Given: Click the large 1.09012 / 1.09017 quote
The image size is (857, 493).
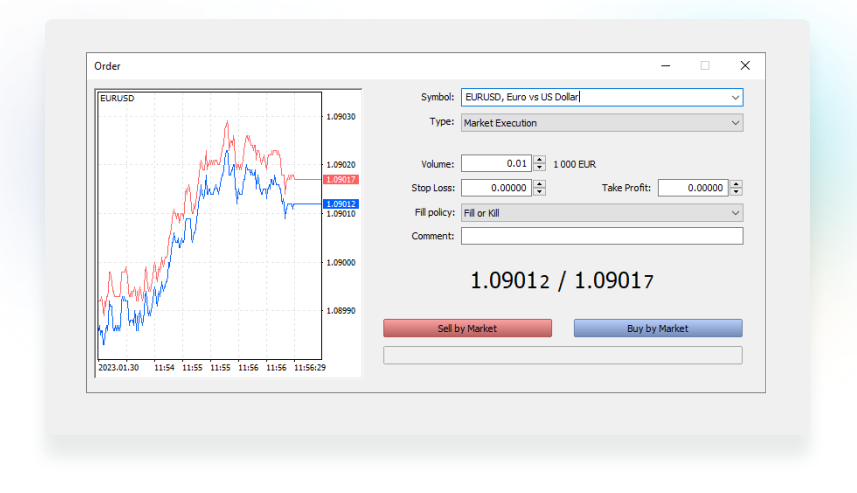Looking at the screenshot, I should click(x=562, y=281).
